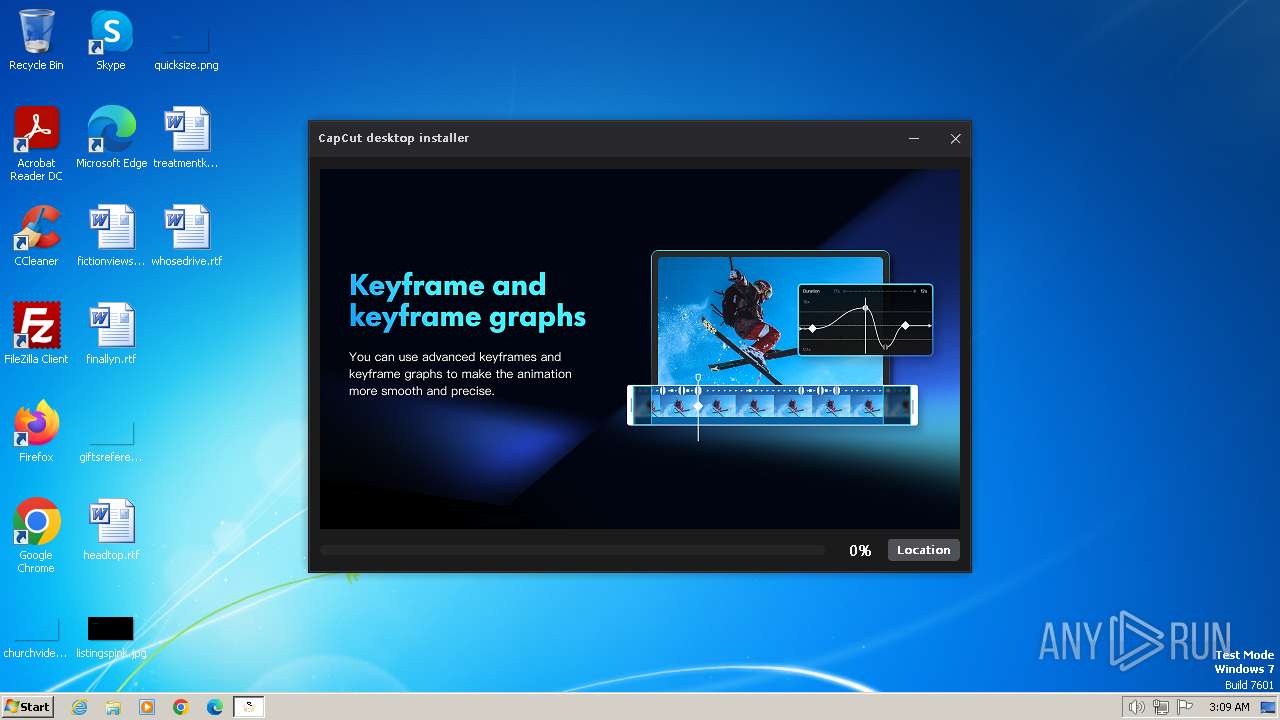Launch Microsoft Edge desktop shortcut
Screen dimensions: 1280x720
[x=111, y=138]
